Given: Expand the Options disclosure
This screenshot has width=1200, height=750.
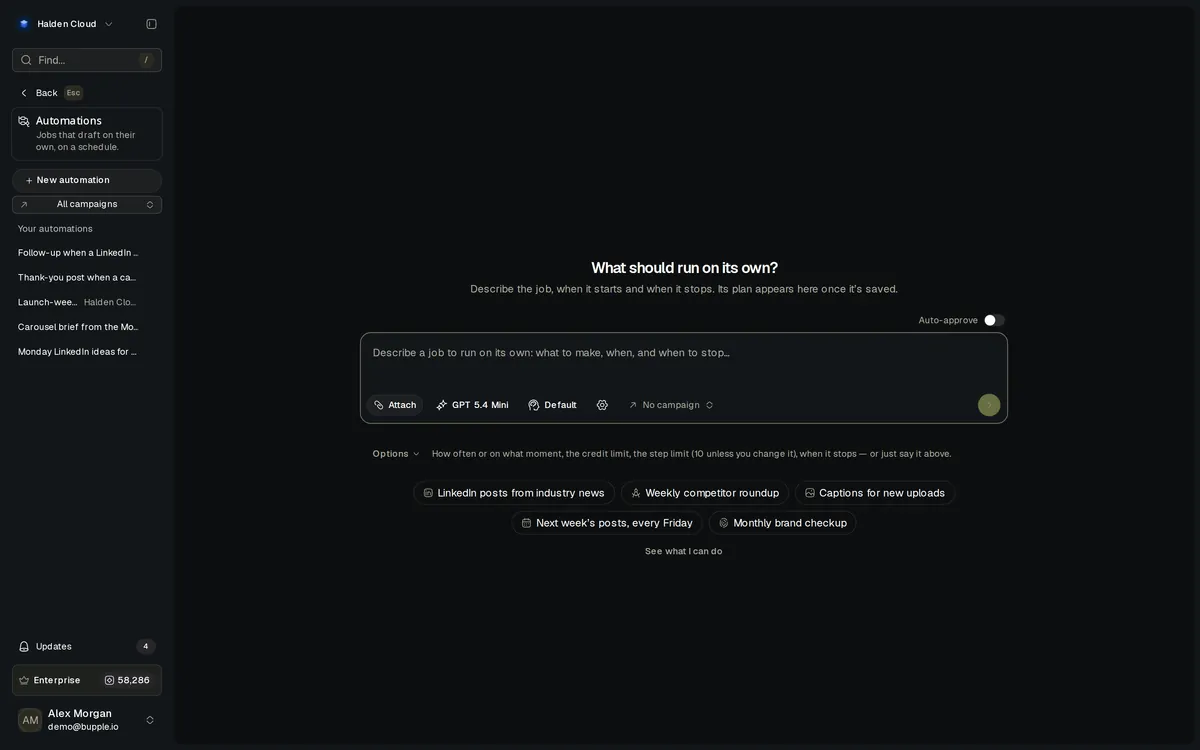Looking at the screenshot, I should pyautogui.click(x=396, y=454).
